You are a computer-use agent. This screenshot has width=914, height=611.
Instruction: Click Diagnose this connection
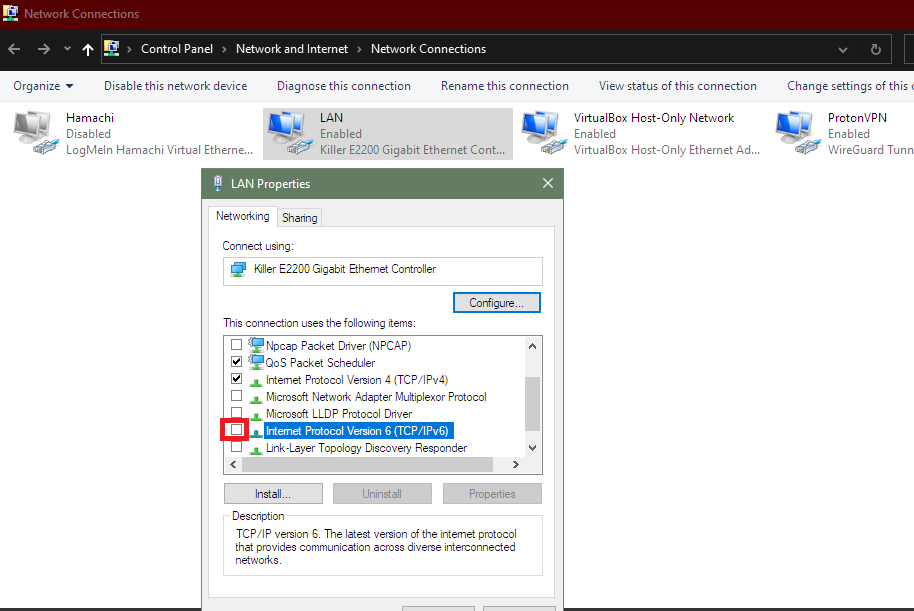[344, 86]
